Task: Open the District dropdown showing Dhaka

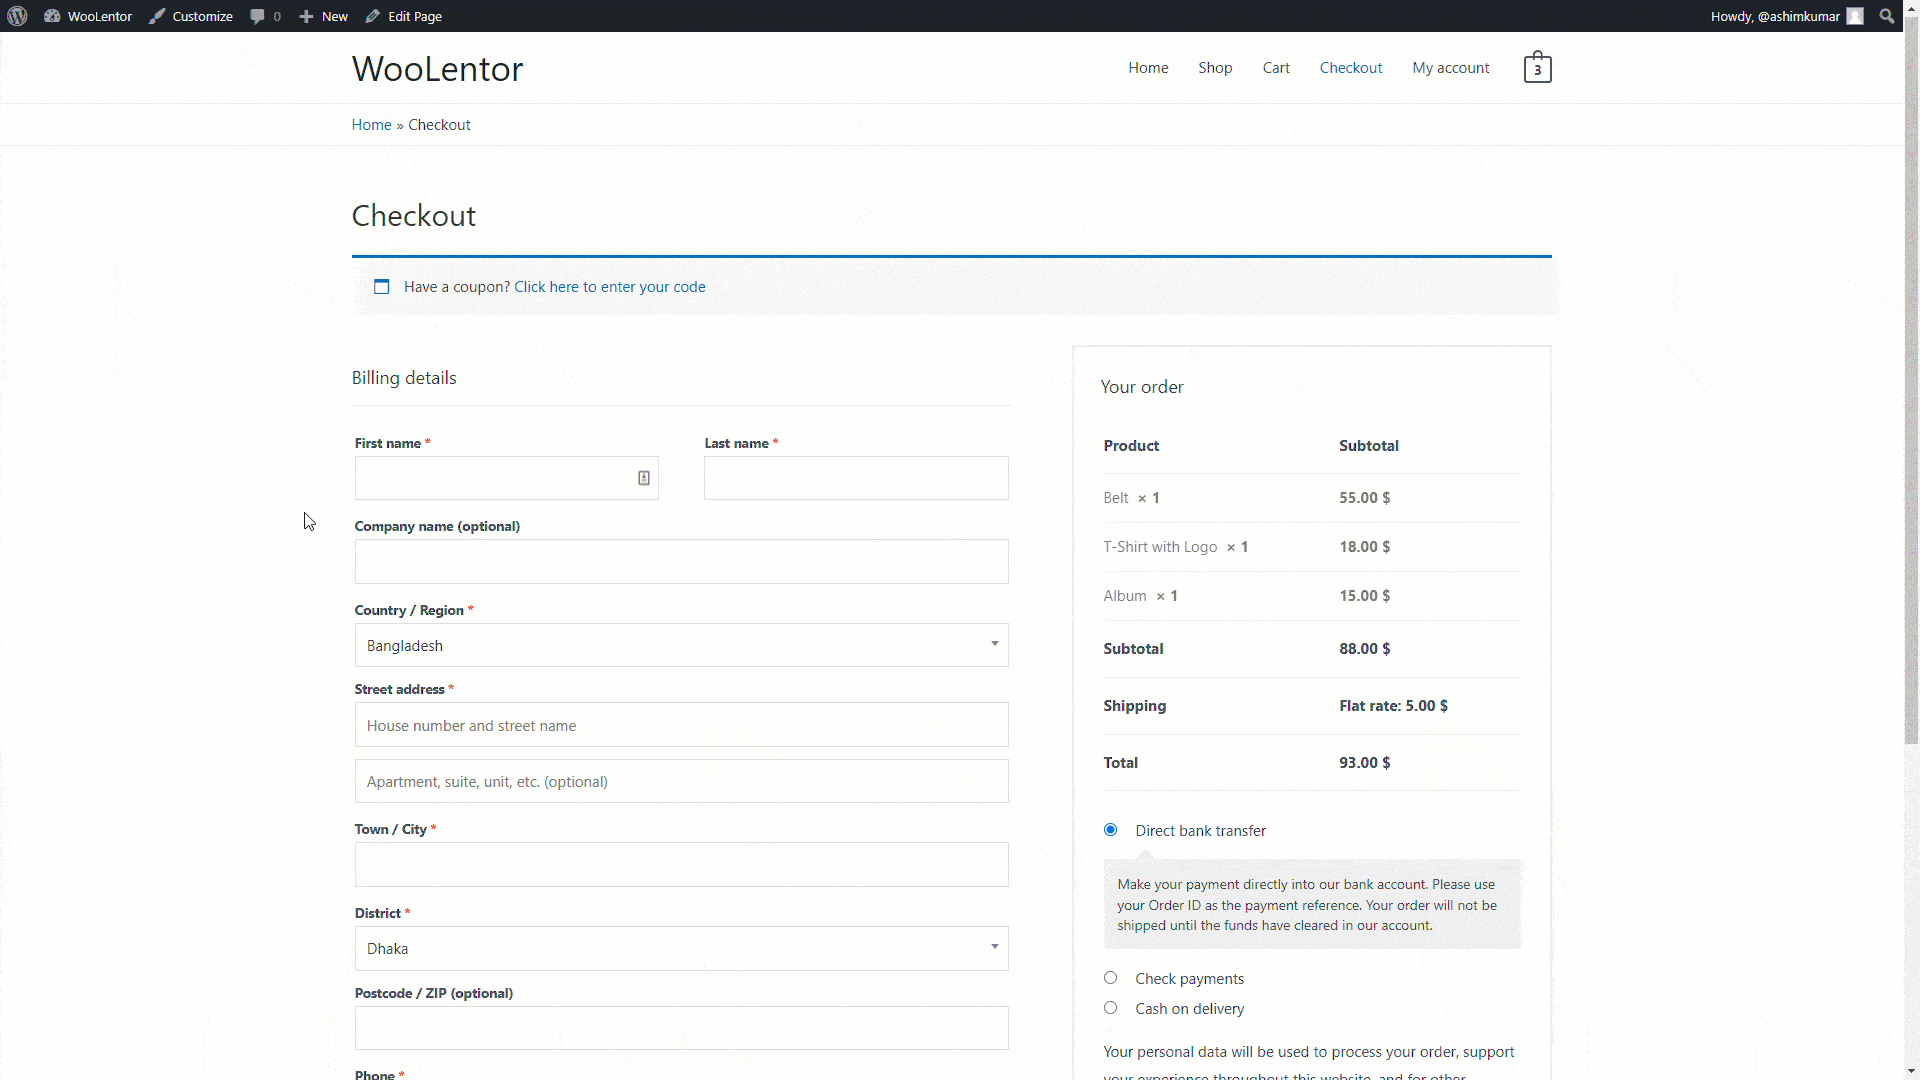Action: pyautogui.click(x=681, y=948)
